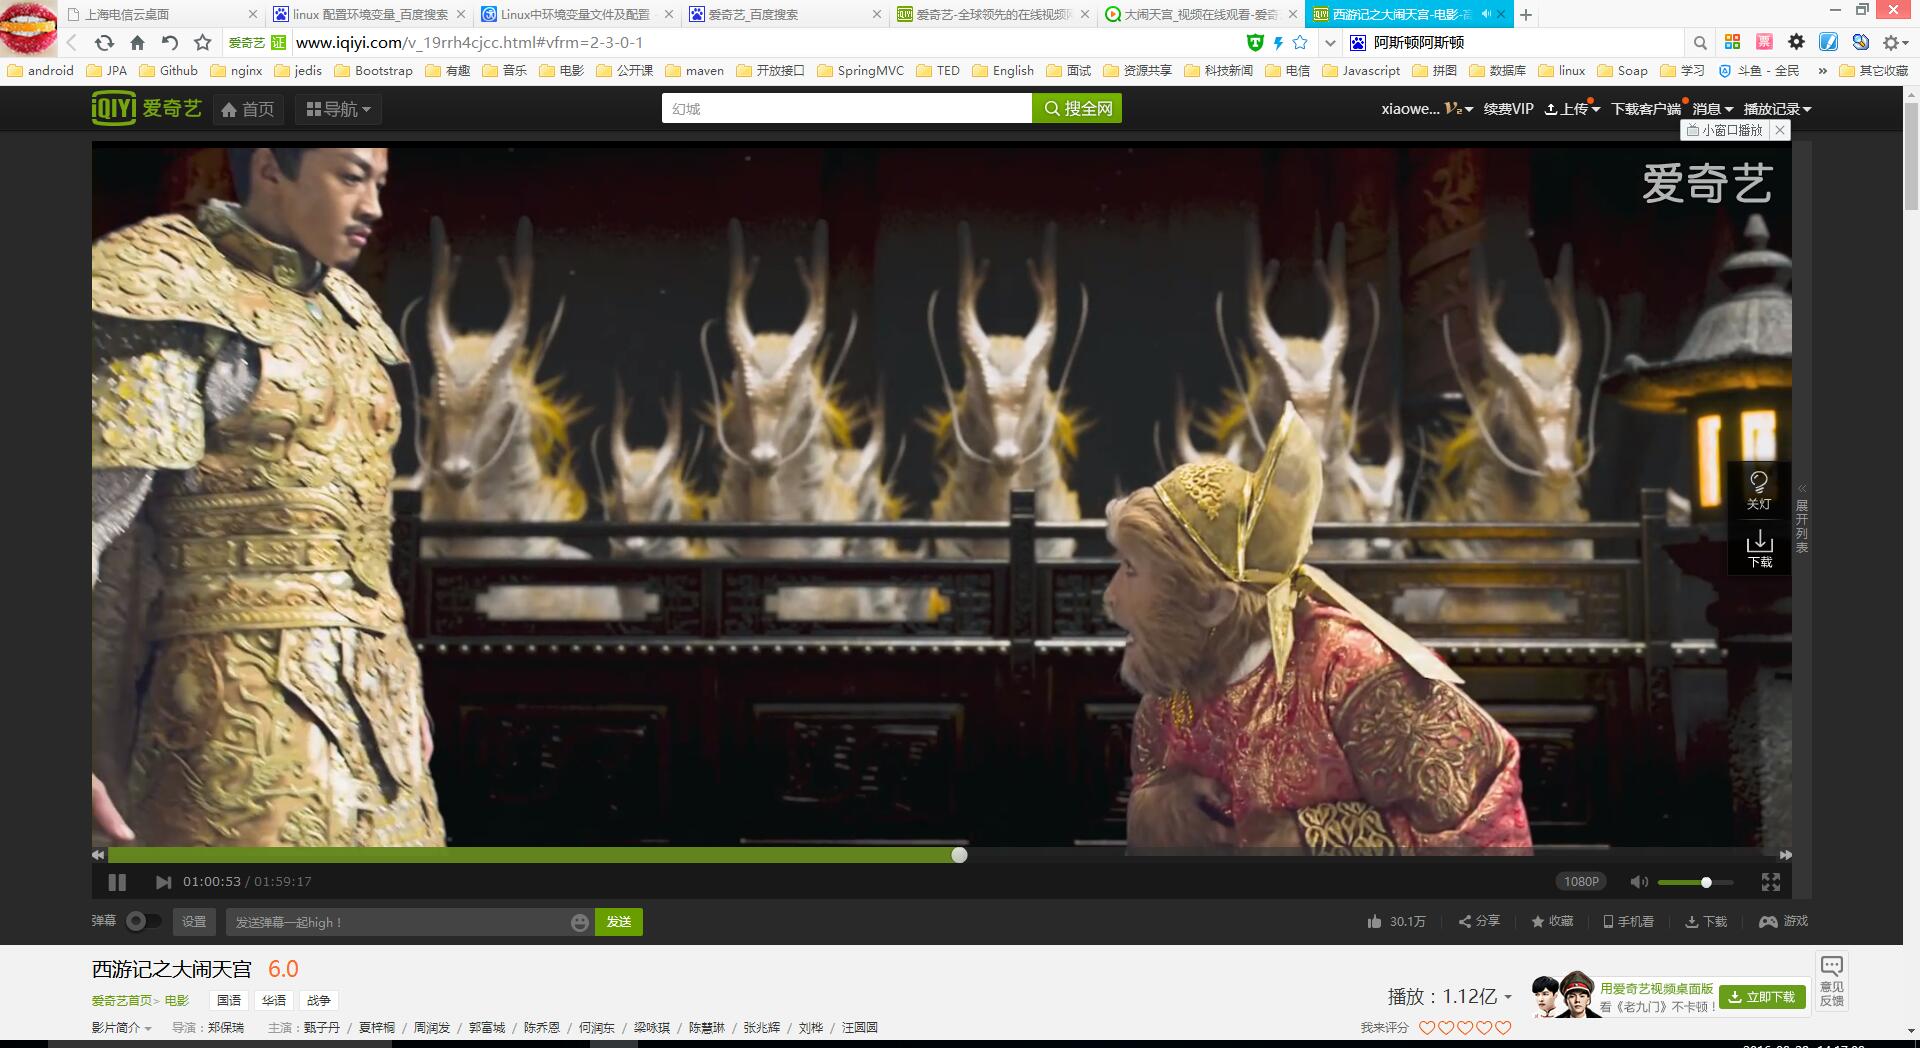1920x1048 pixels.
Task: Rate the movie with the fifth heart
Action: pyautogui.click(x=1503, y=1028)
